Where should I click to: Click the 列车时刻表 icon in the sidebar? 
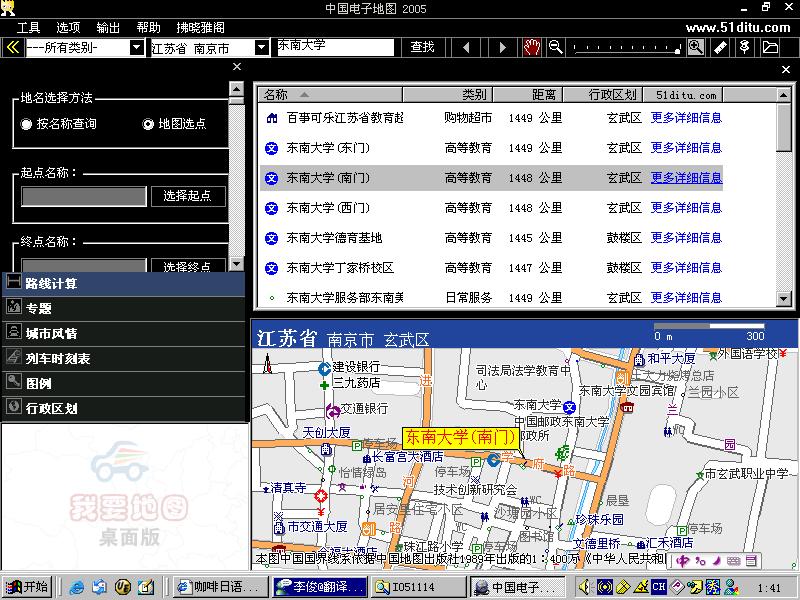point(14,357)
